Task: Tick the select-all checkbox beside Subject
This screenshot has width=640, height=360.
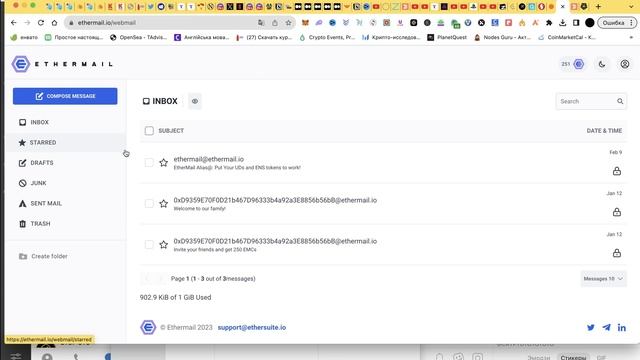Action: (x=149, y=131)
